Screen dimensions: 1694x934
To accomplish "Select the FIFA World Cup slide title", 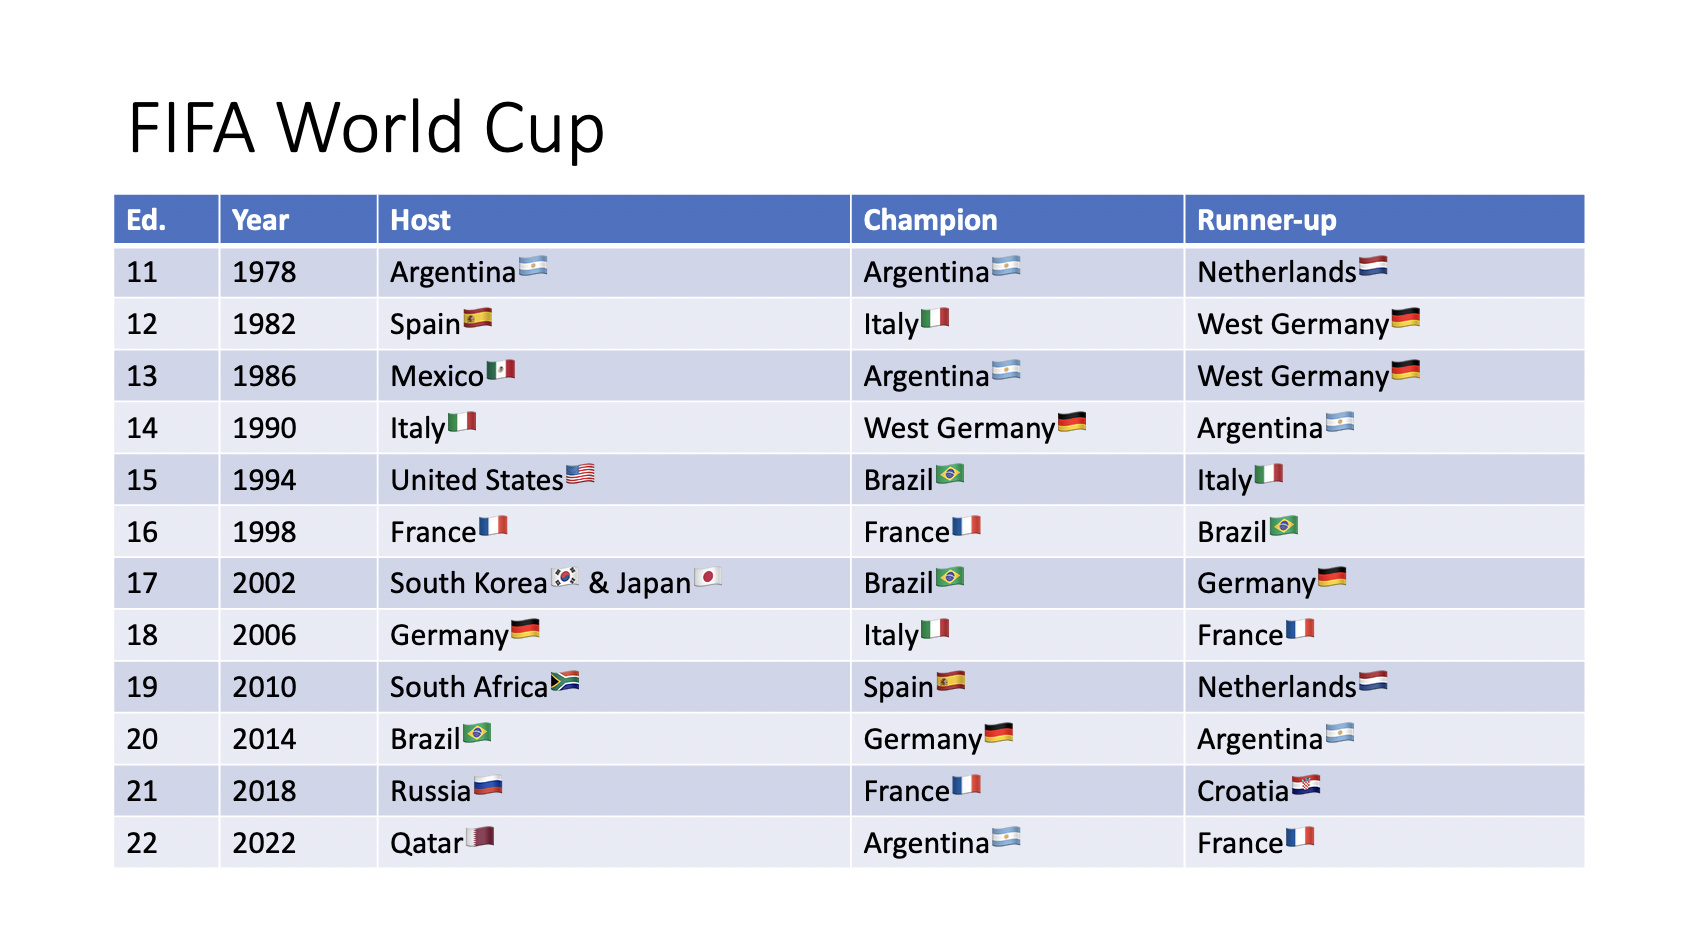I will pos(366,128).
